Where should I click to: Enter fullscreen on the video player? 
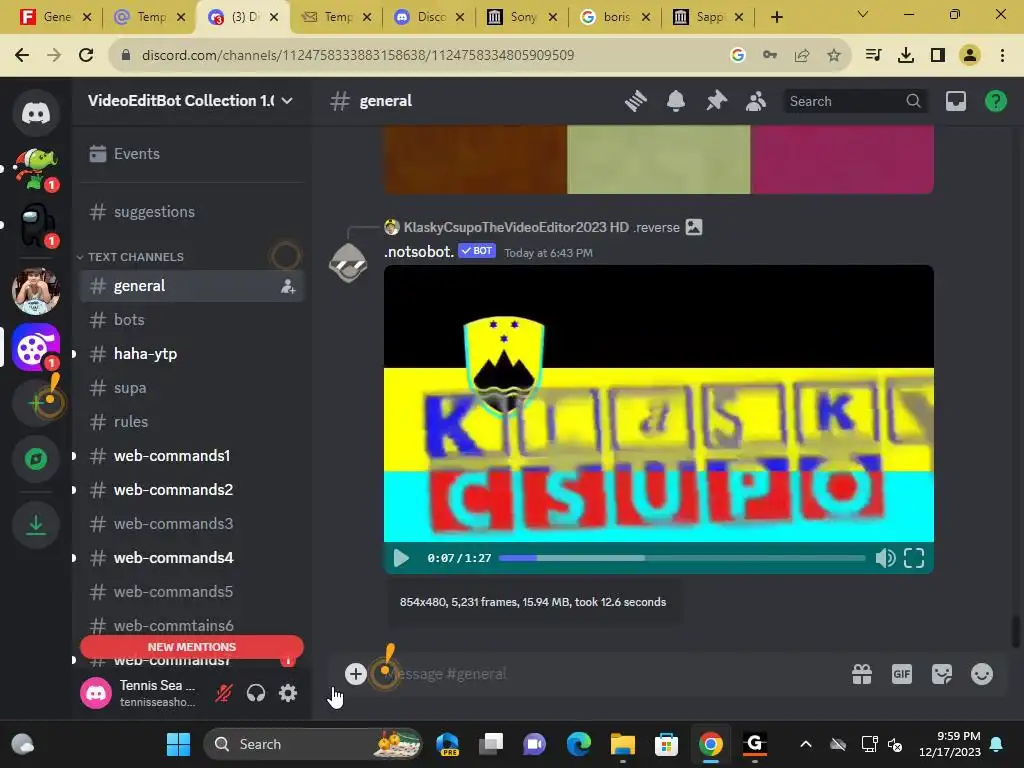[x=914, y=558]
